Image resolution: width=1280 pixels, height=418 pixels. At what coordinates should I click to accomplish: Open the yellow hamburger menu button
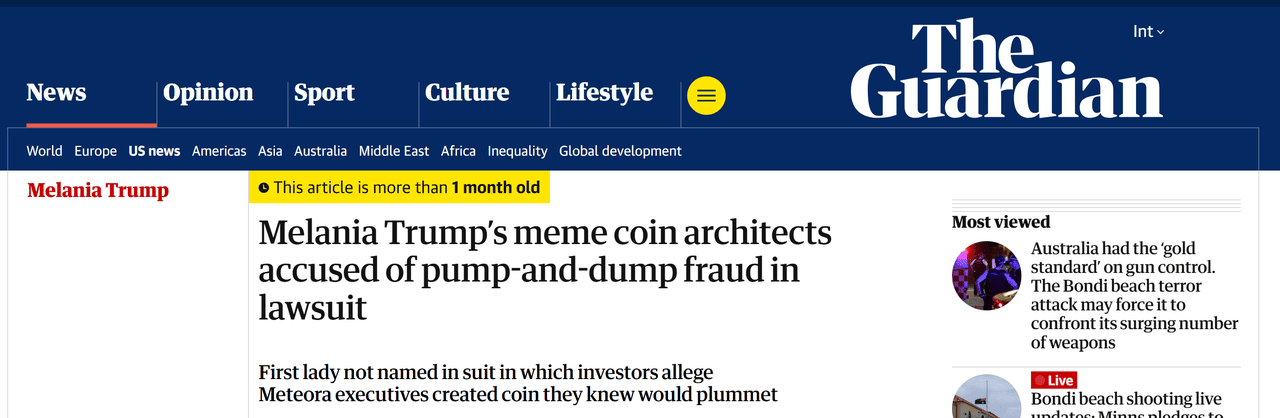point(706,95)
